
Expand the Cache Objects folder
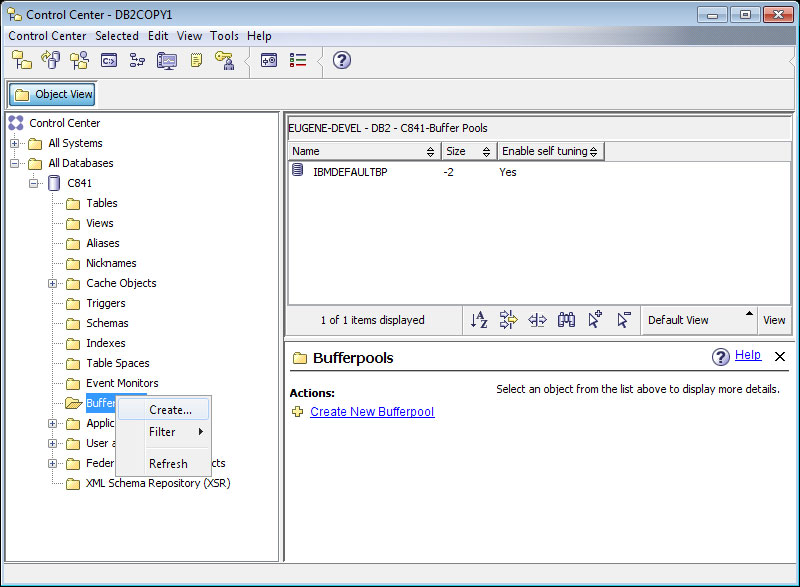(x=53, y=283)
